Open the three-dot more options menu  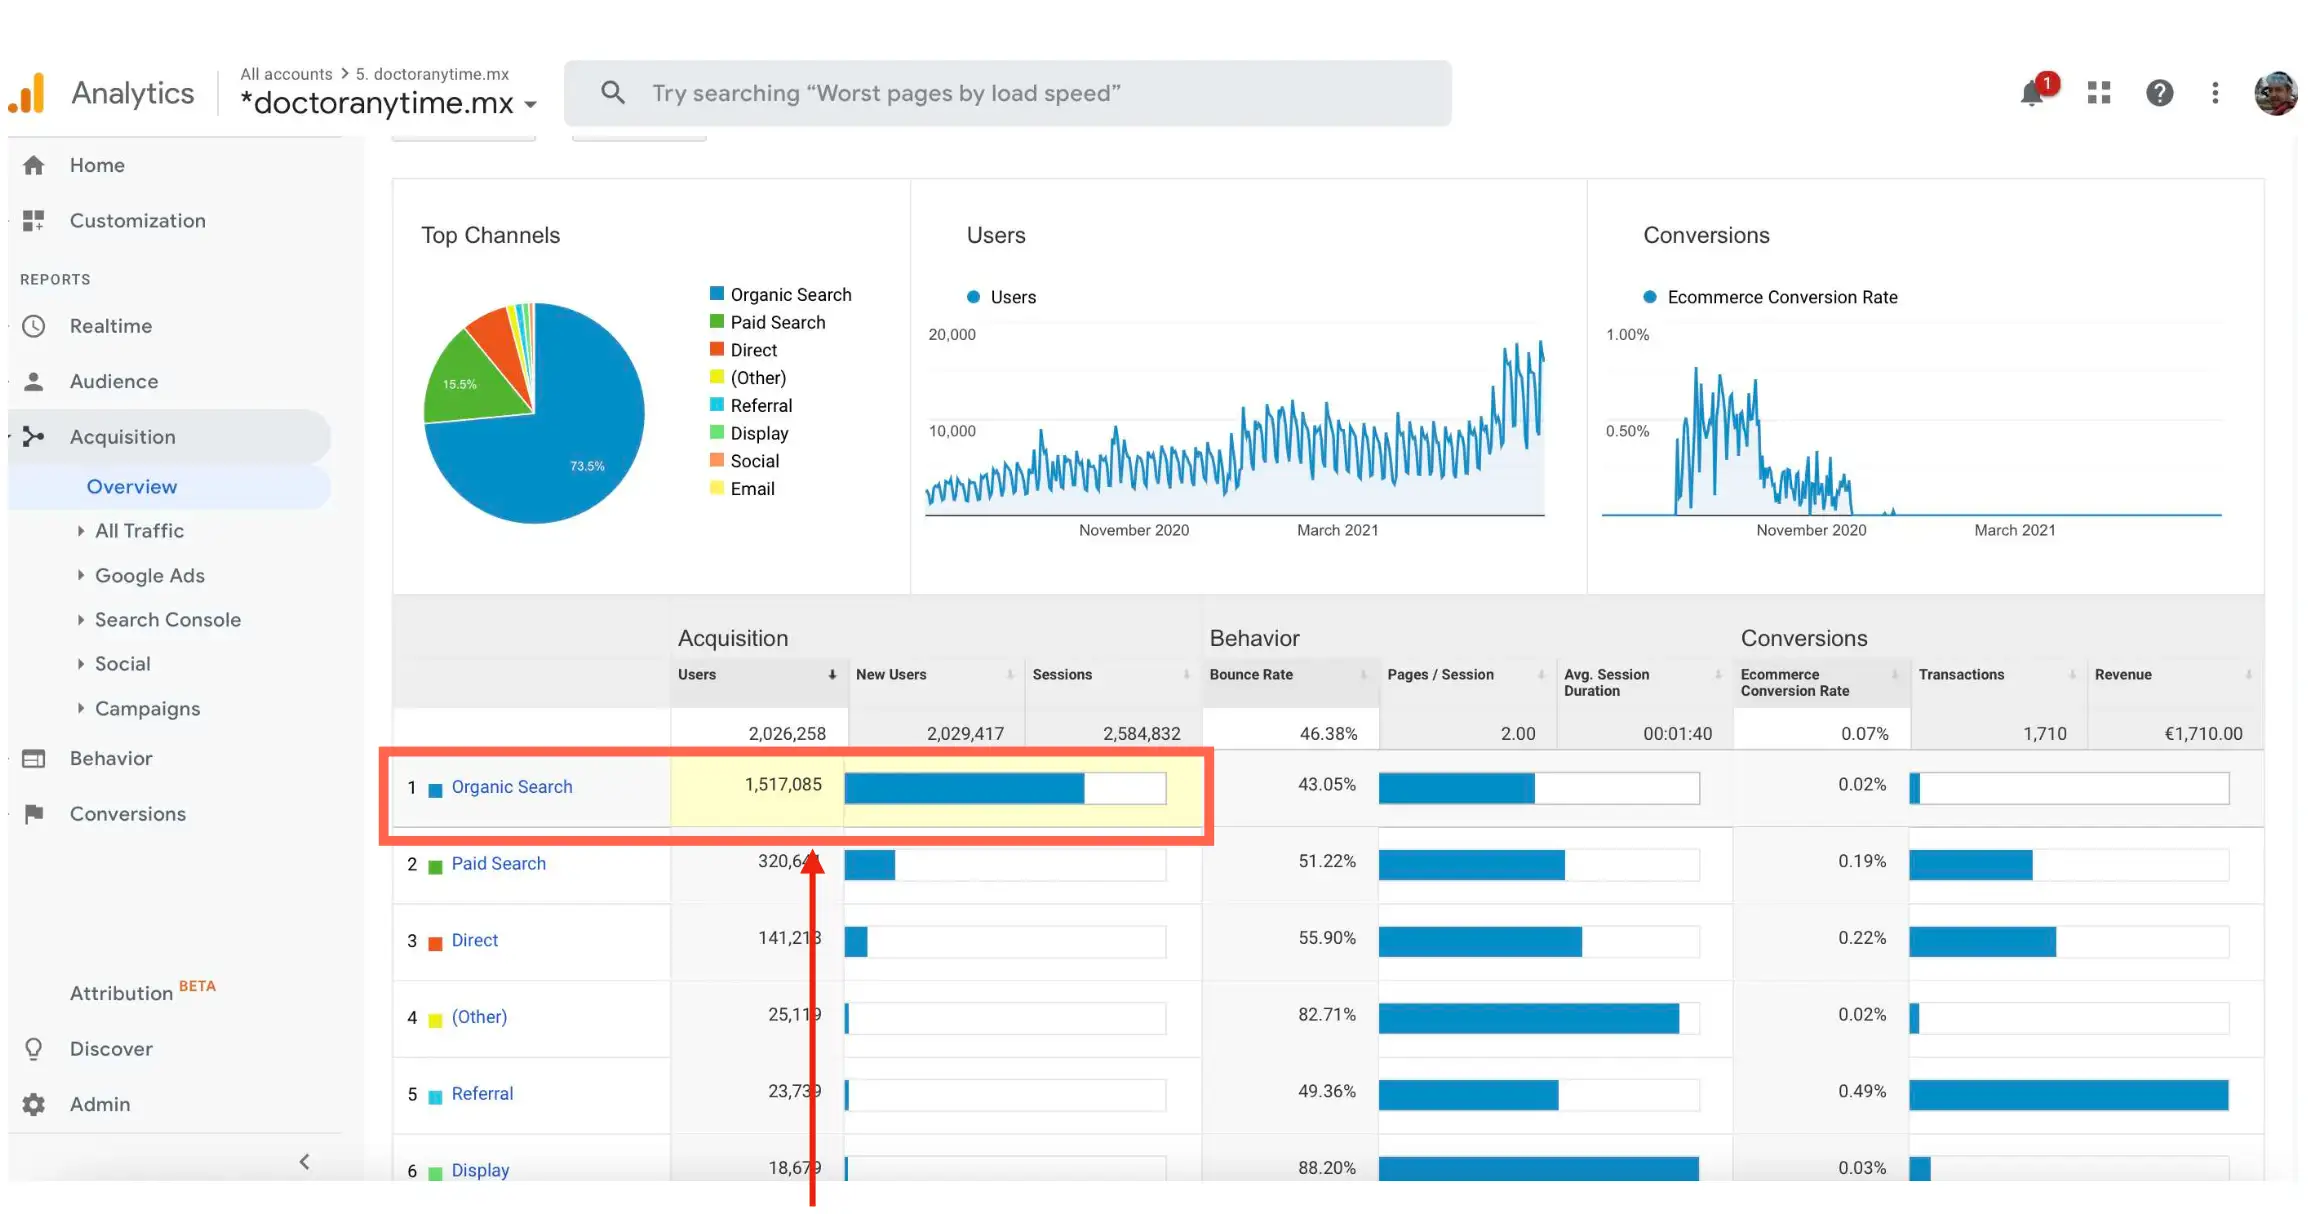tap(2215, 93)
